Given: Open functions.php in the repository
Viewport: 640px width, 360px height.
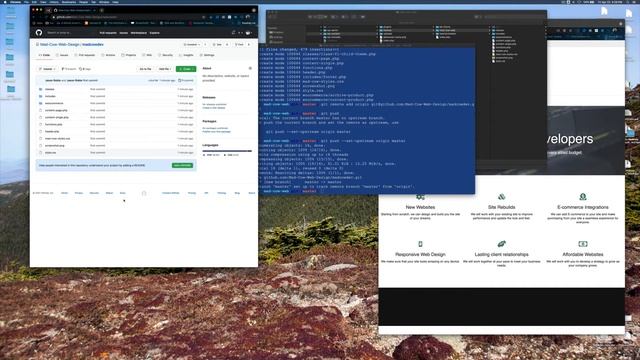Looking at the screenshot, I should click(x=53, y=124).
